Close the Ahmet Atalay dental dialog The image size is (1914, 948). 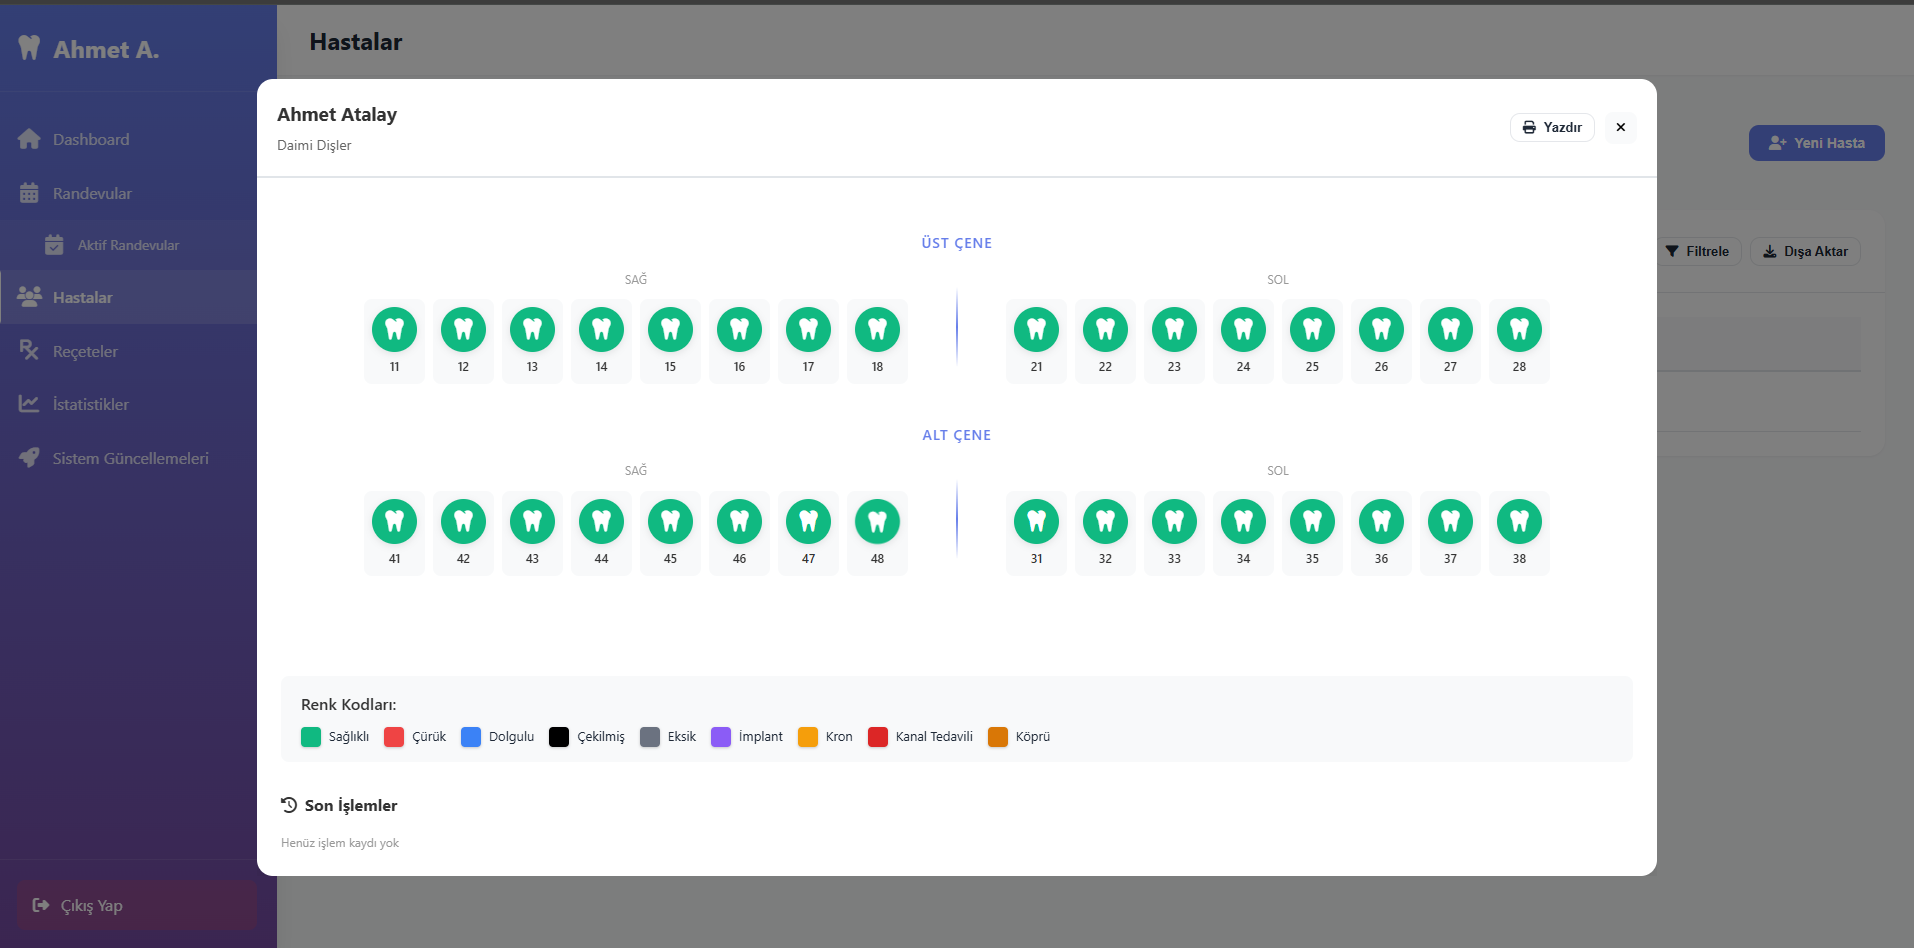click(1621, 127)
